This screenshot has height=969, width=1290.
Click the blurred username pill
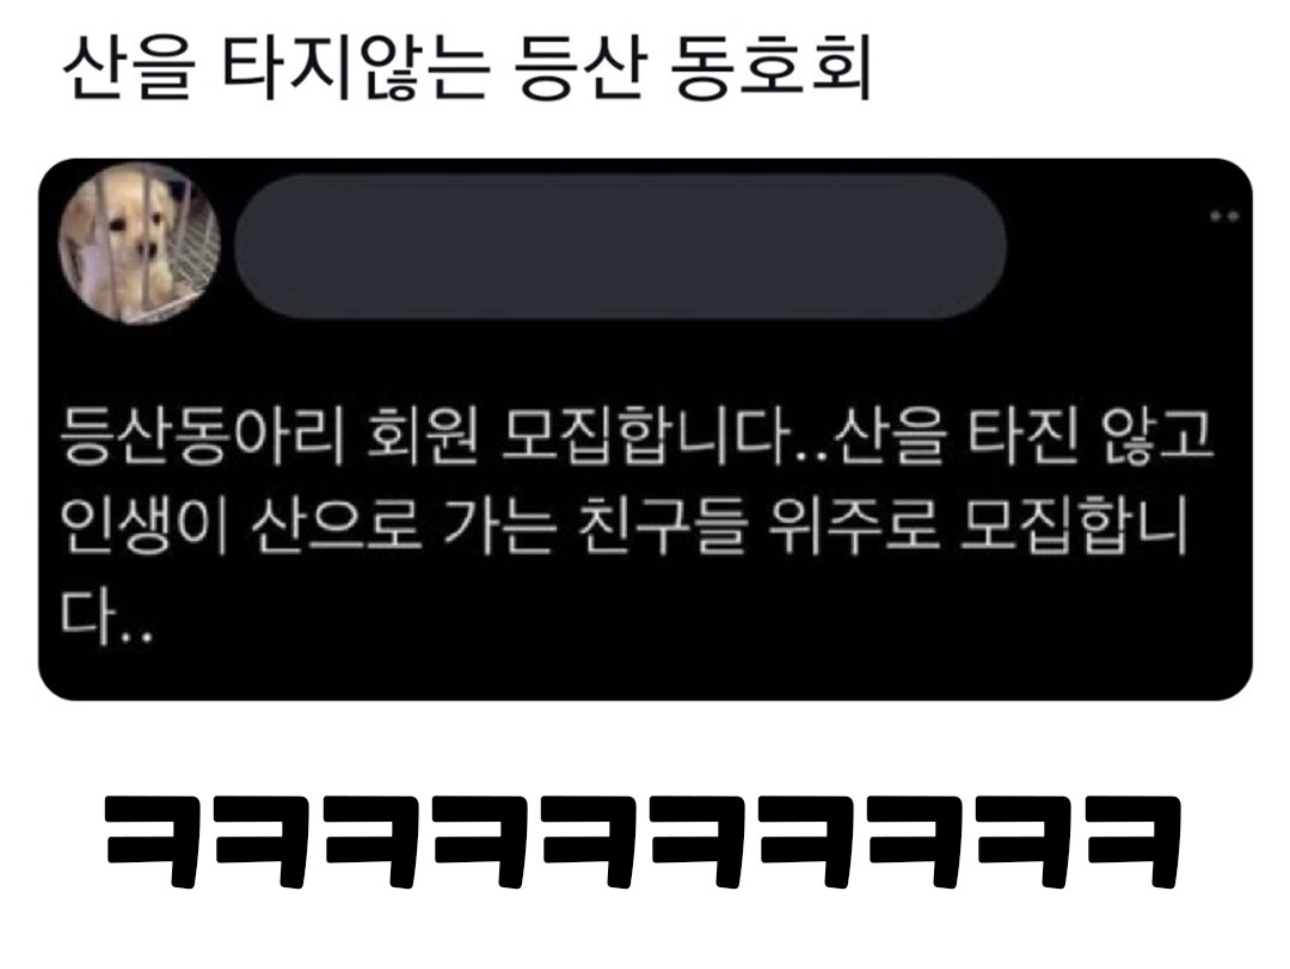(x=619, y=246)
